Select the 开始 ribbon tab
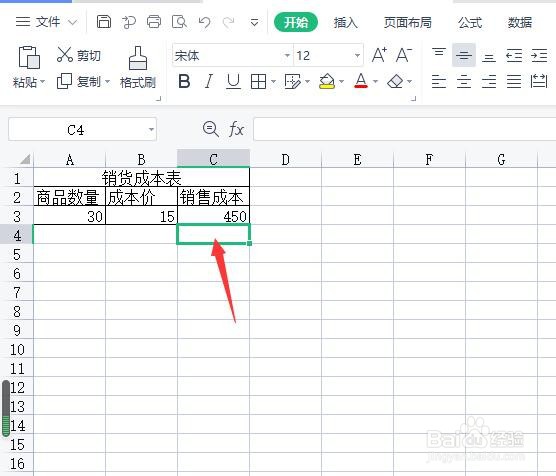556x476 pixels. click(296, 22)
